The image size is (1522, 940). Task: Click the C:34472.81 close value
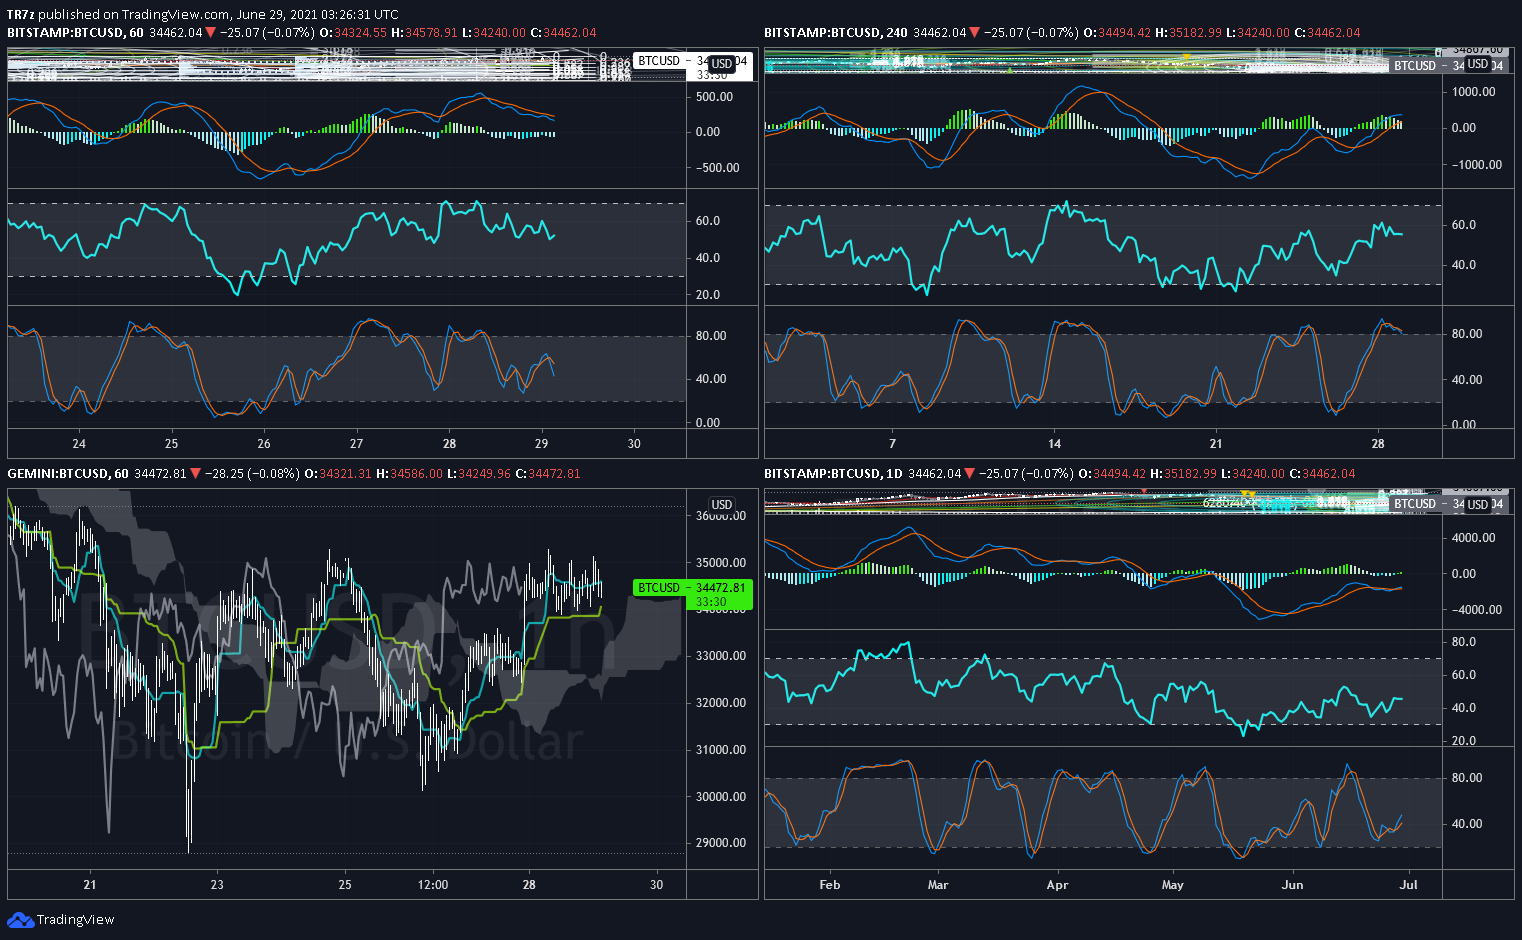547,473
